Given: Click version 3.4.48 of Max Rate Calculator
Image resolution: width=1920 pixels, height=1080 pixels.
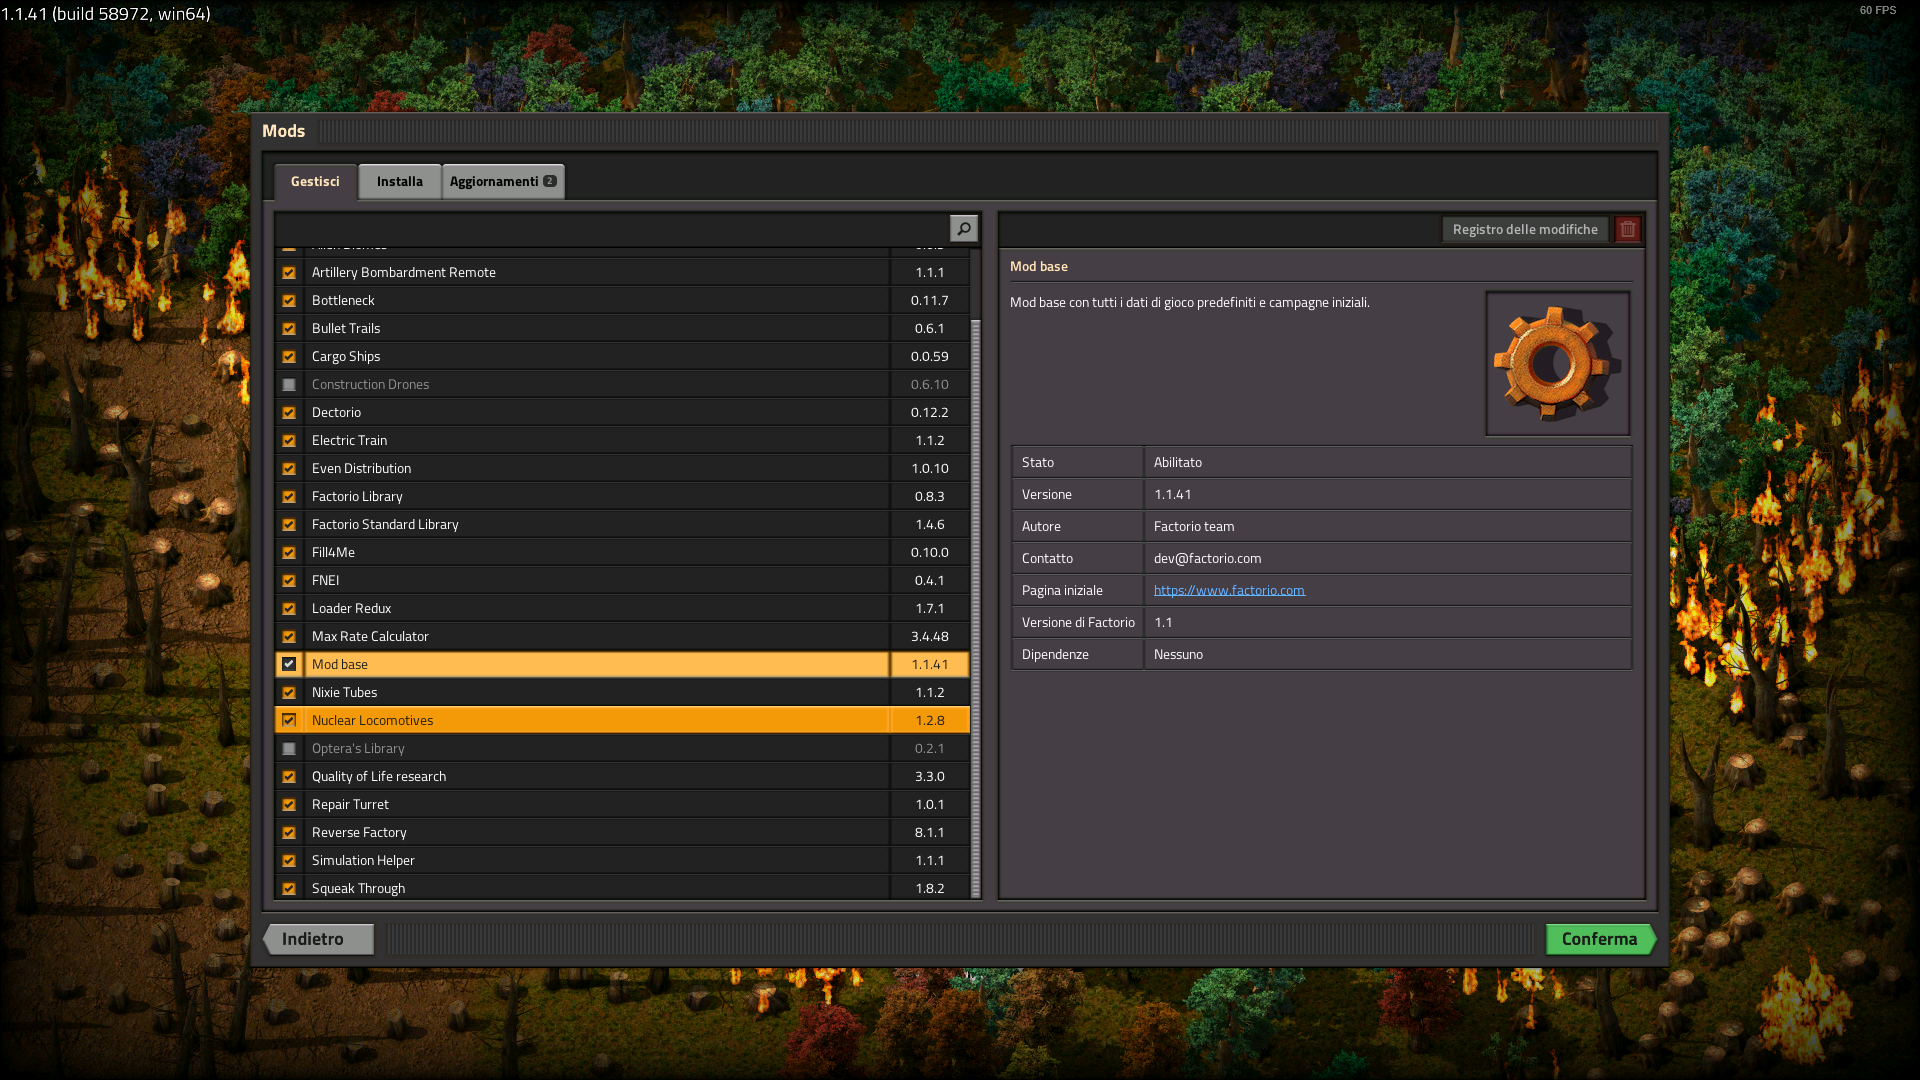Looking at the screenshot, I should click(929, 636).
